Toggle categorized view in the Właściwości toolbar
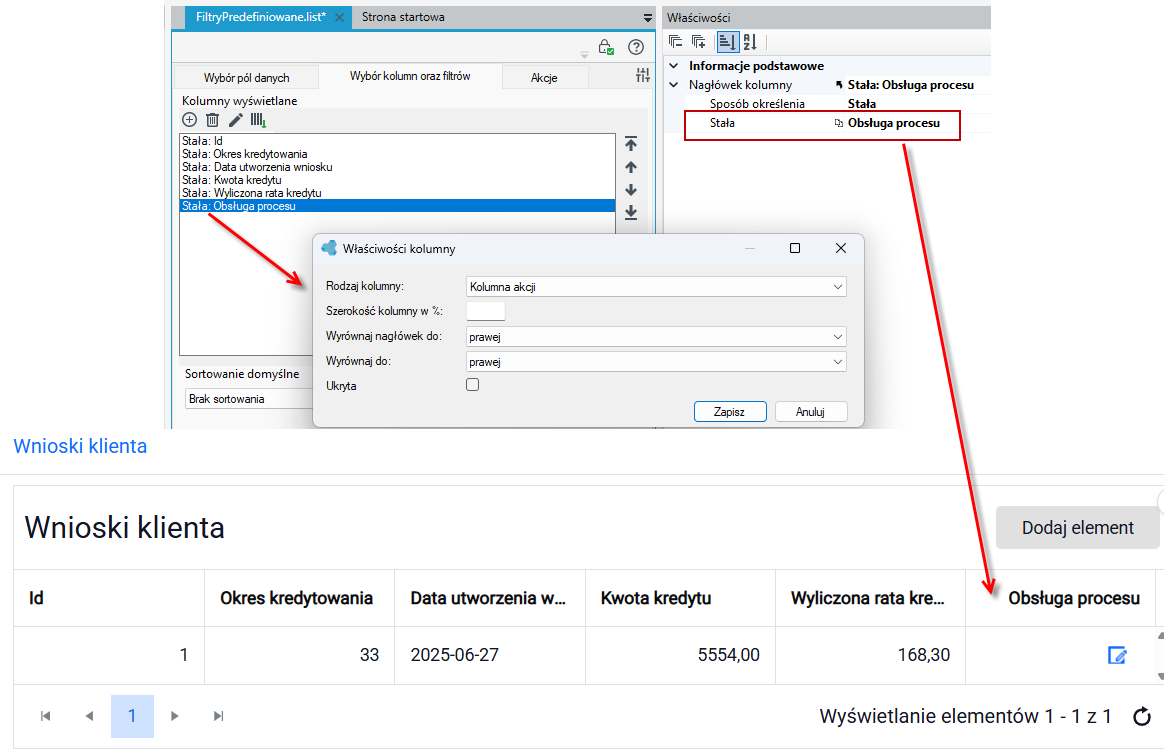1164x752 pixels. tap(728, 42)
